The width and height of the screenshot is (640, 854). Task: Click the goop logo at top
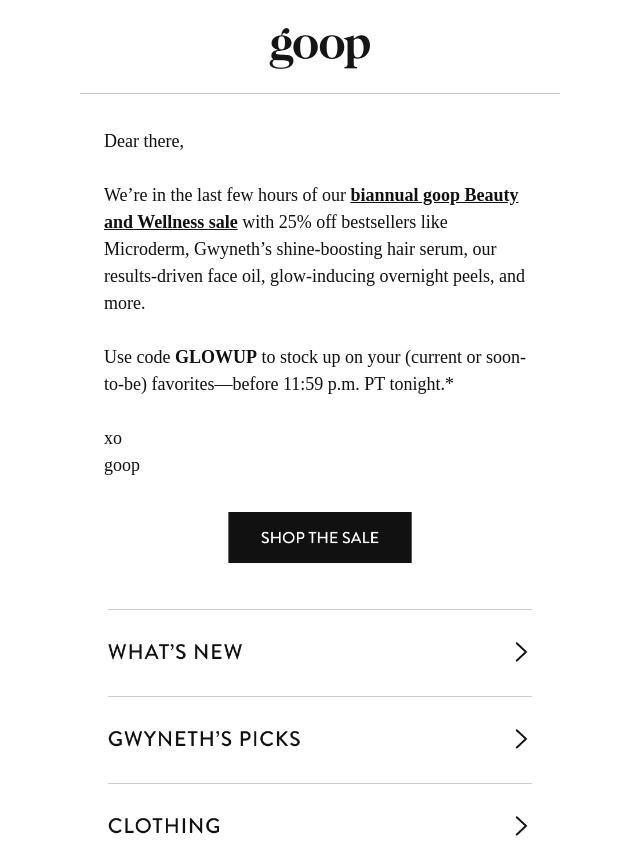point(320,48)
